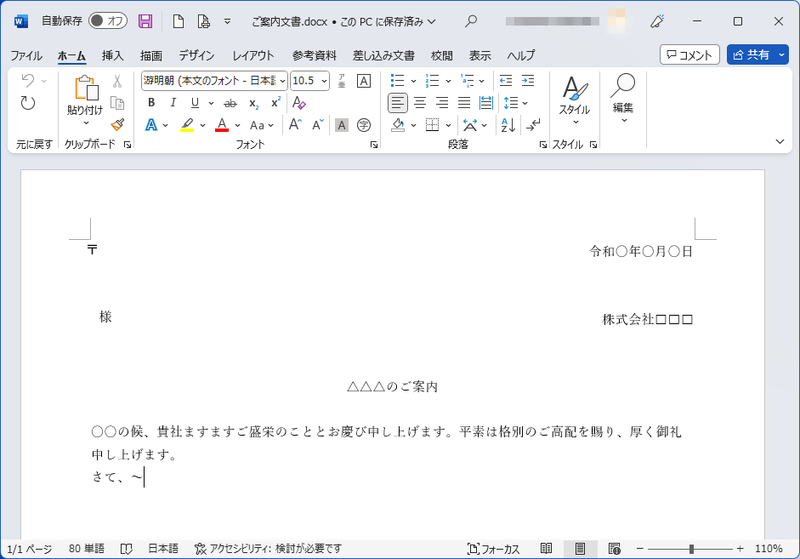Align text left
This screenshot has height=559, width=800.
click(397, 103)
